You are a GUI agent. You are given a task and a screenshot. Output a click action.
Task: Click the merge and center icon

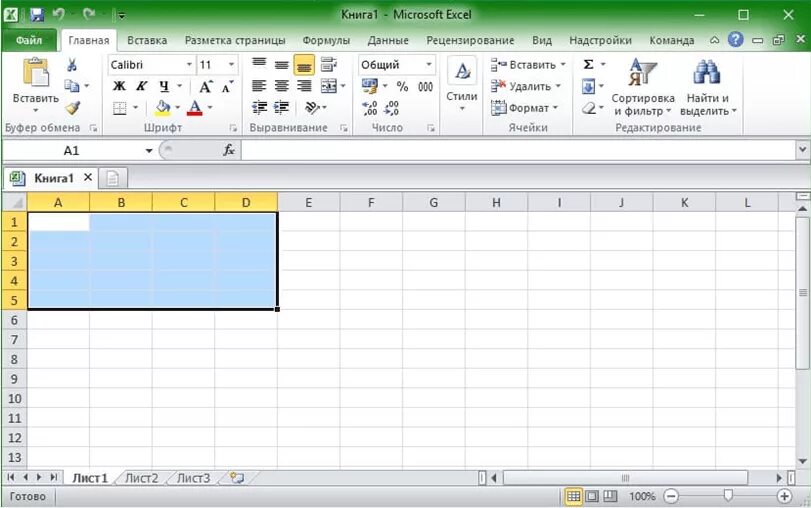click(329, 86)
